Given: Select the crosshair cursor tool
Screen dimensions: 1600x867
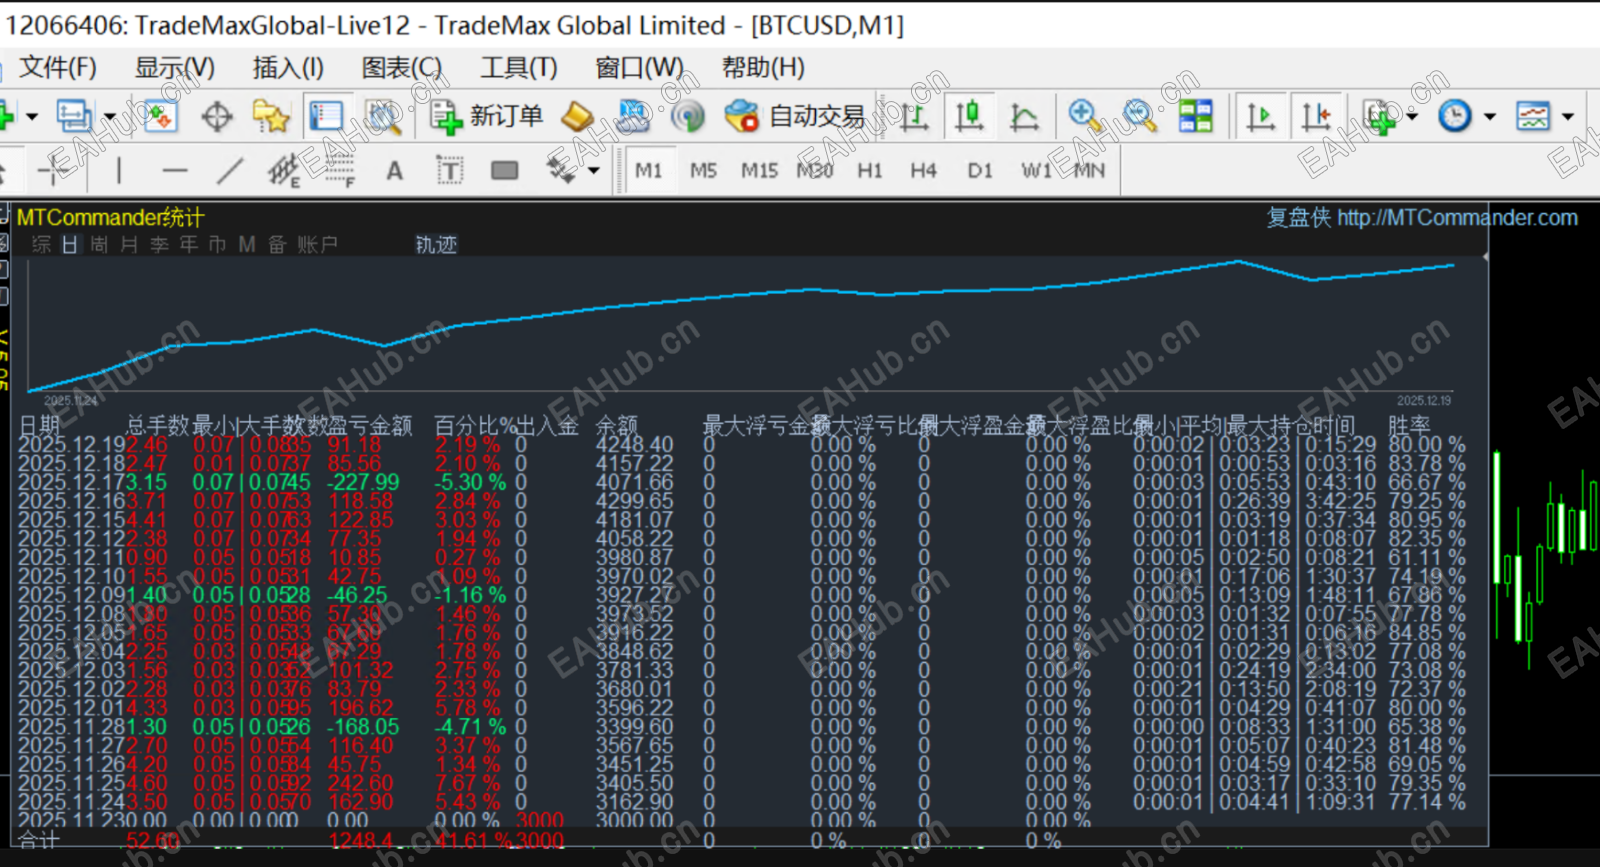Looking at the screenshot, I should (216, 117).
